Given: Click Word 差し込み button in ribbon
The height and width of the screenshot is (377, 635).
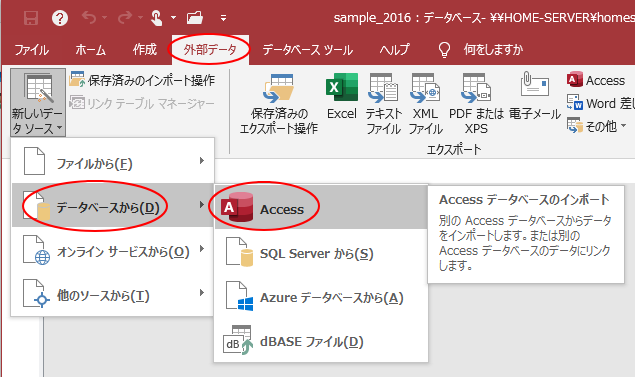Looking at the screenshot, I should click(600, 103).
